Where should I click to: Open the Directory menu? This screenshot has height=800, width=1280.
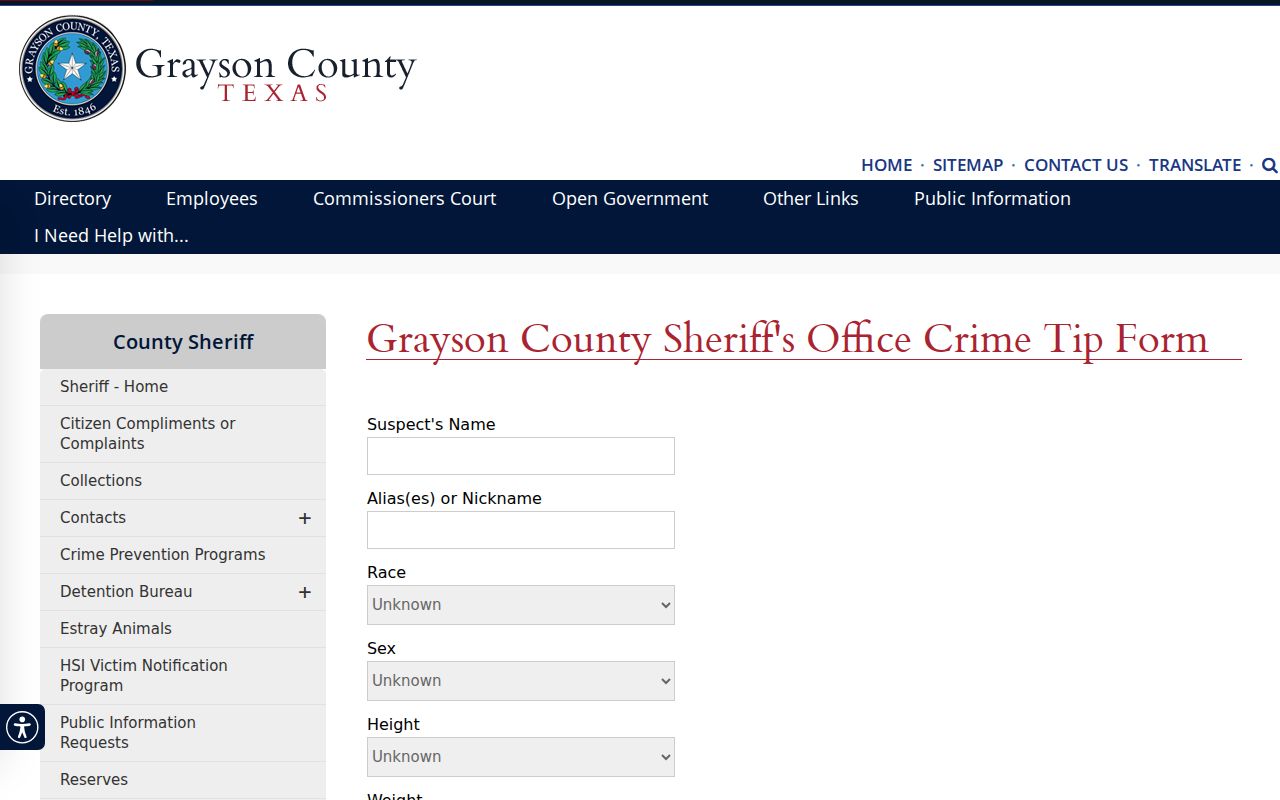pos(73,199)
